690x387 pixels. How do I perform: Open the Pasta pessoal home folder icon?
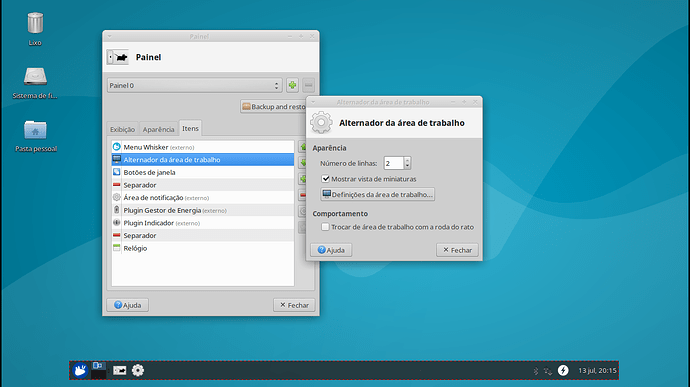click(35, 130)
